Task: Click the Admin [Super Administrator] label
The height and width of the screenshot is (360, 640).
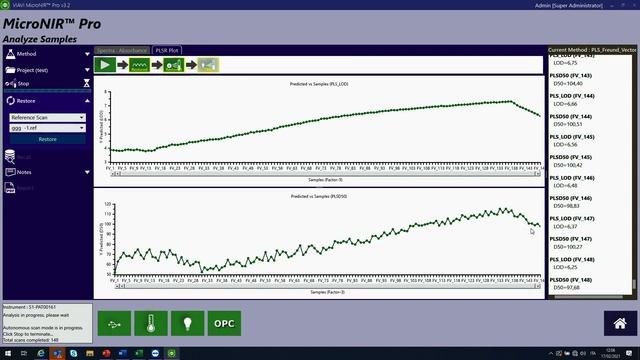Action: [569, 5]
